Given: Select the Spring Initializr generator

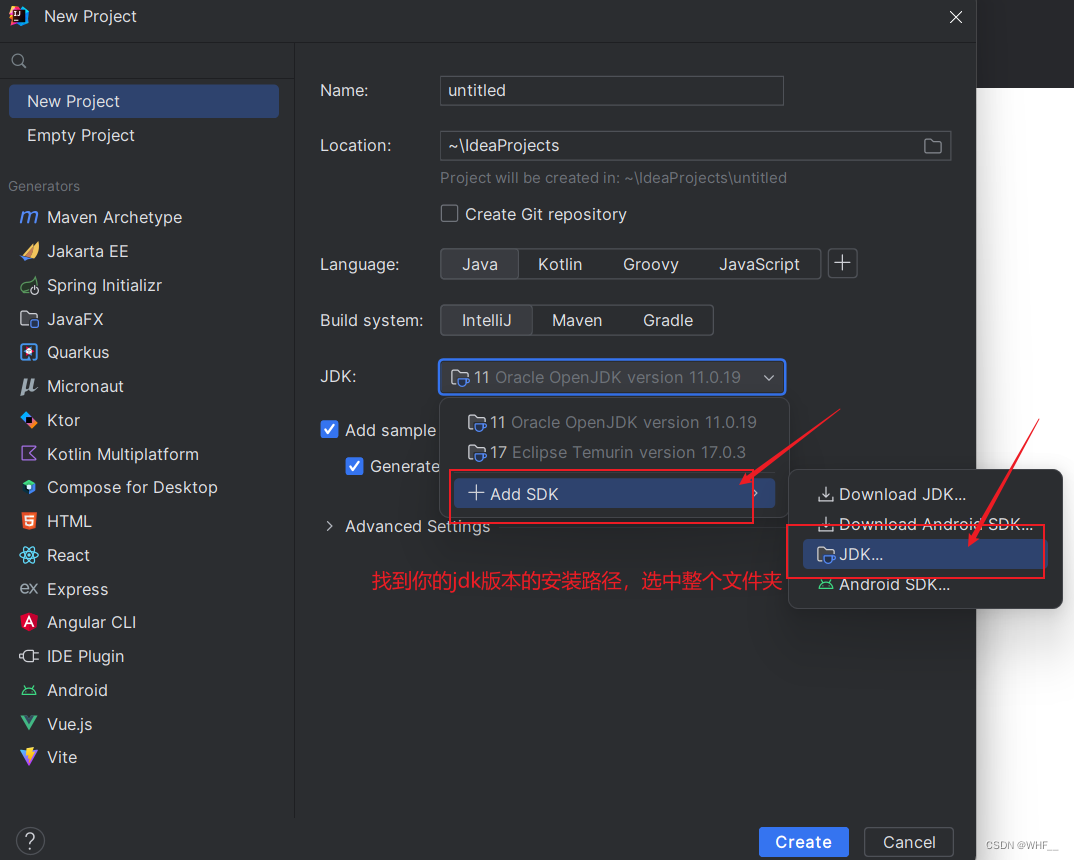Looking at the screenshot, I should [144, 286].
